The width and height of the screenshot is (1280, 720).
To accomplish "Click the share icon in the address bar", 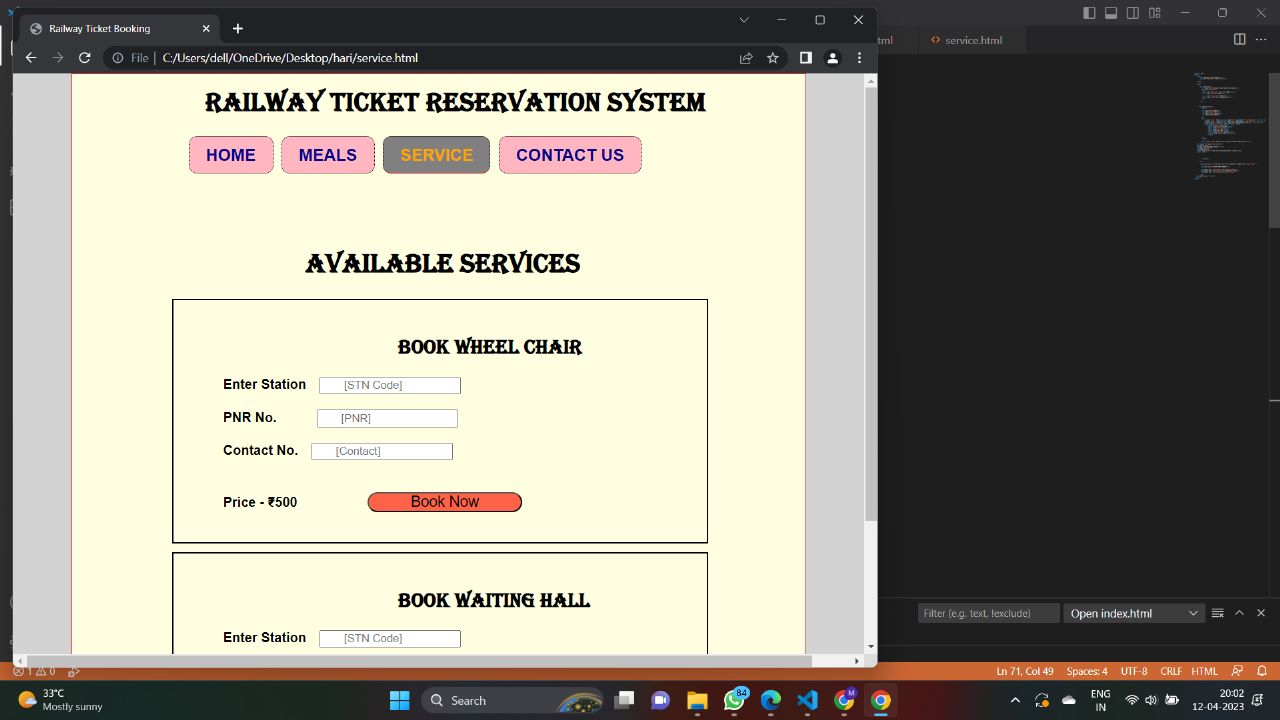I will 746,57.
